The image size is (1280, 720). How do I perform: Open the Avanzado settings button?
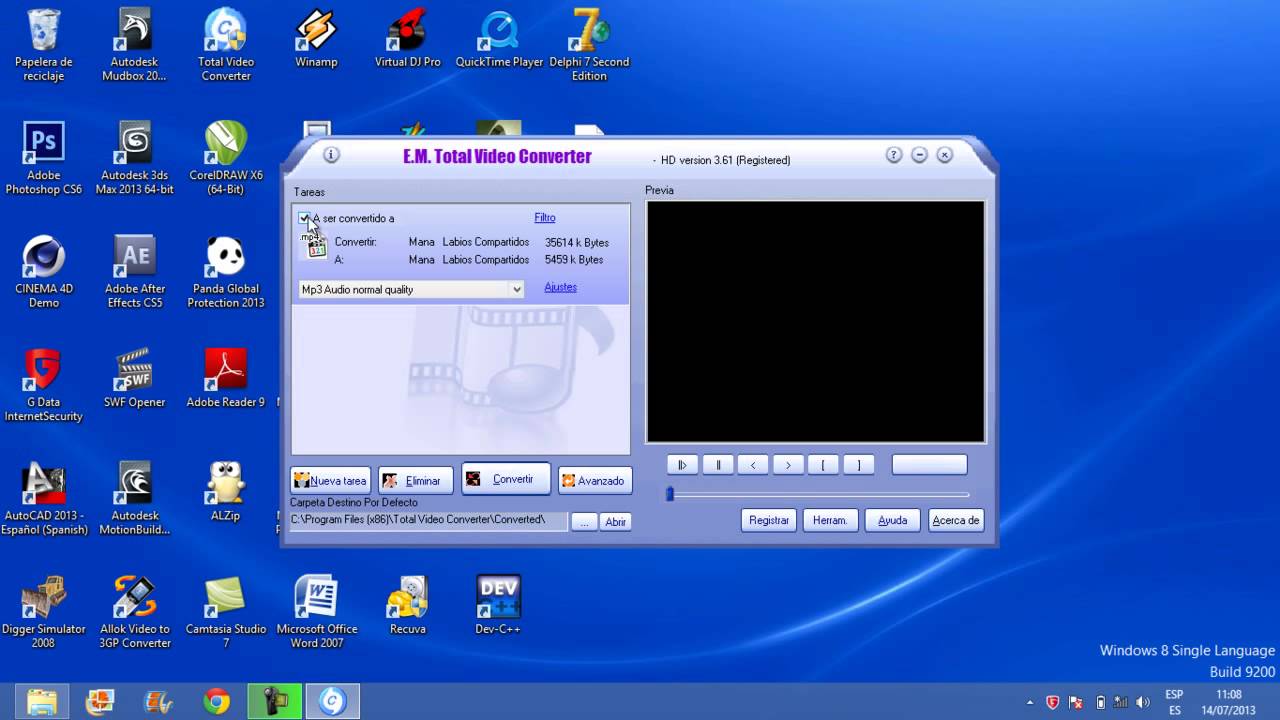pos(594,480)
